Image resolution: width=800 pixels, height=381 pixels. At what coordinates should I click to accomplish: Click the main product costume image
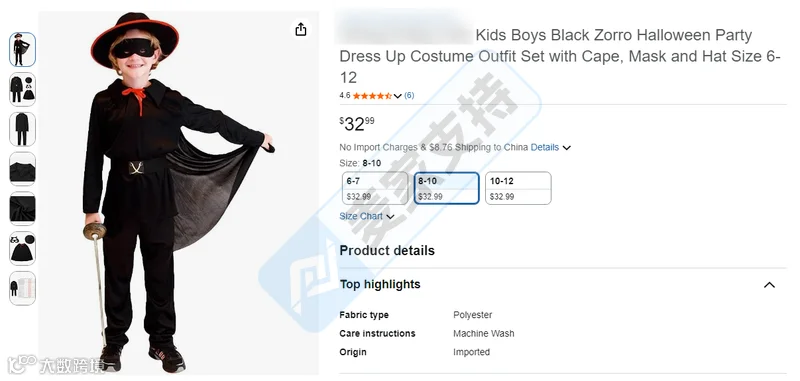coord(179,193)
